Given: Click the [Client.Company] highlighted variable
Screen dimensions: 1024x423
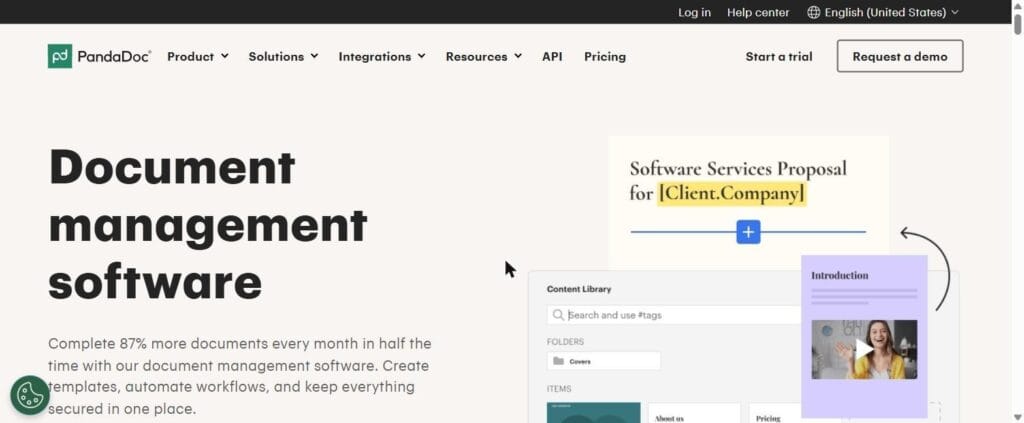Looking at the screenshot, I should coord(732,194).
